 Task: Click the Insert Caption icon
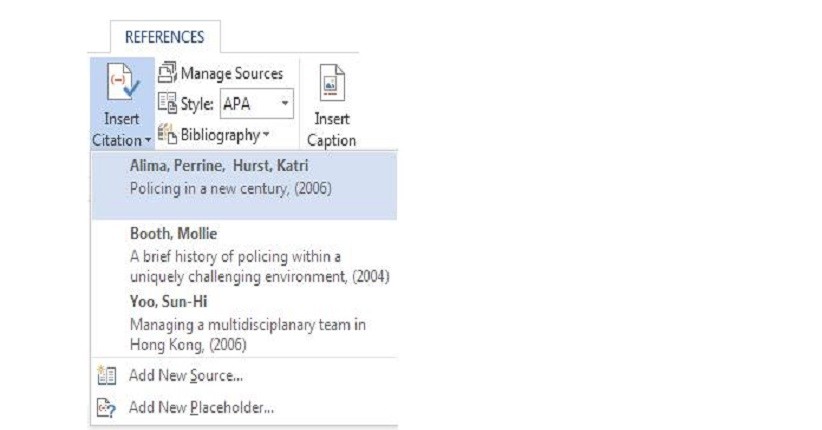[x=332, y=84]
